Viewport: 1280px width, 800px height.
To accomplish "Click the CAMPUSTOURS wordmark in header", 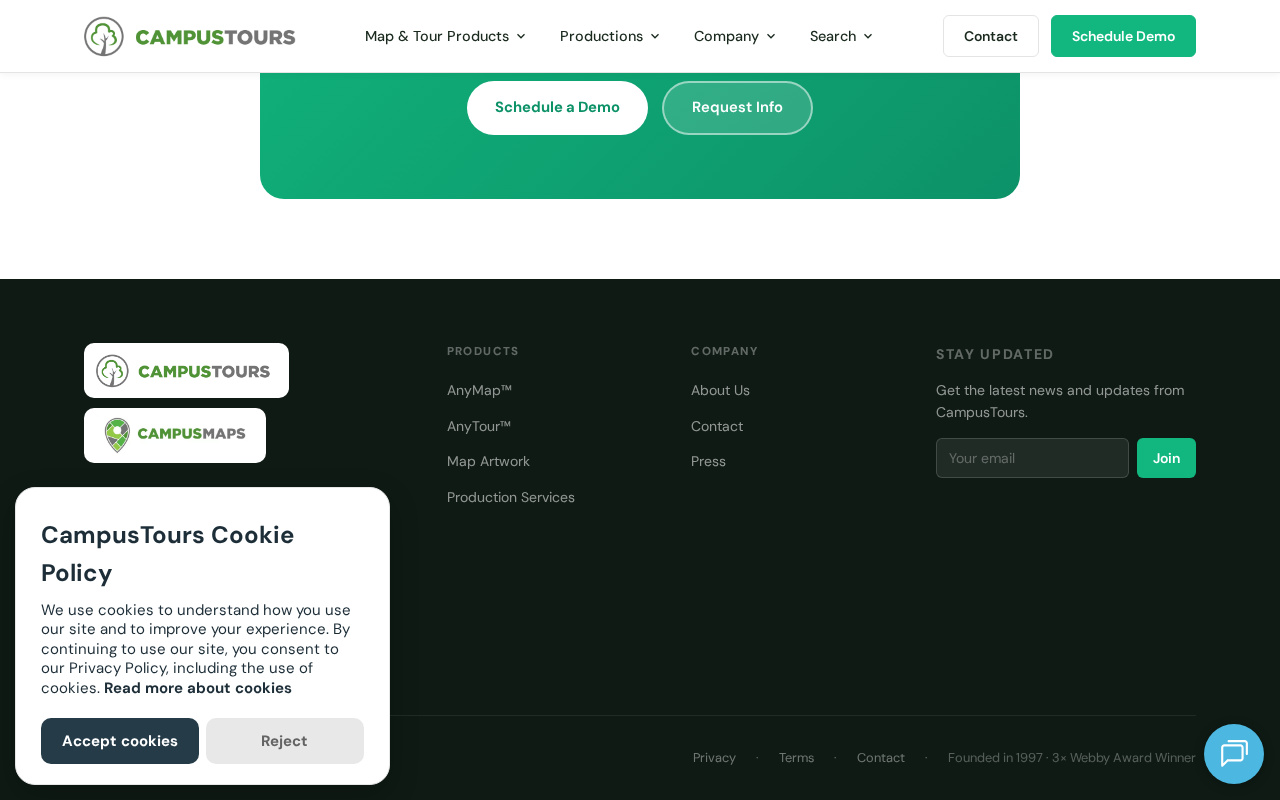I will point(215,37).
